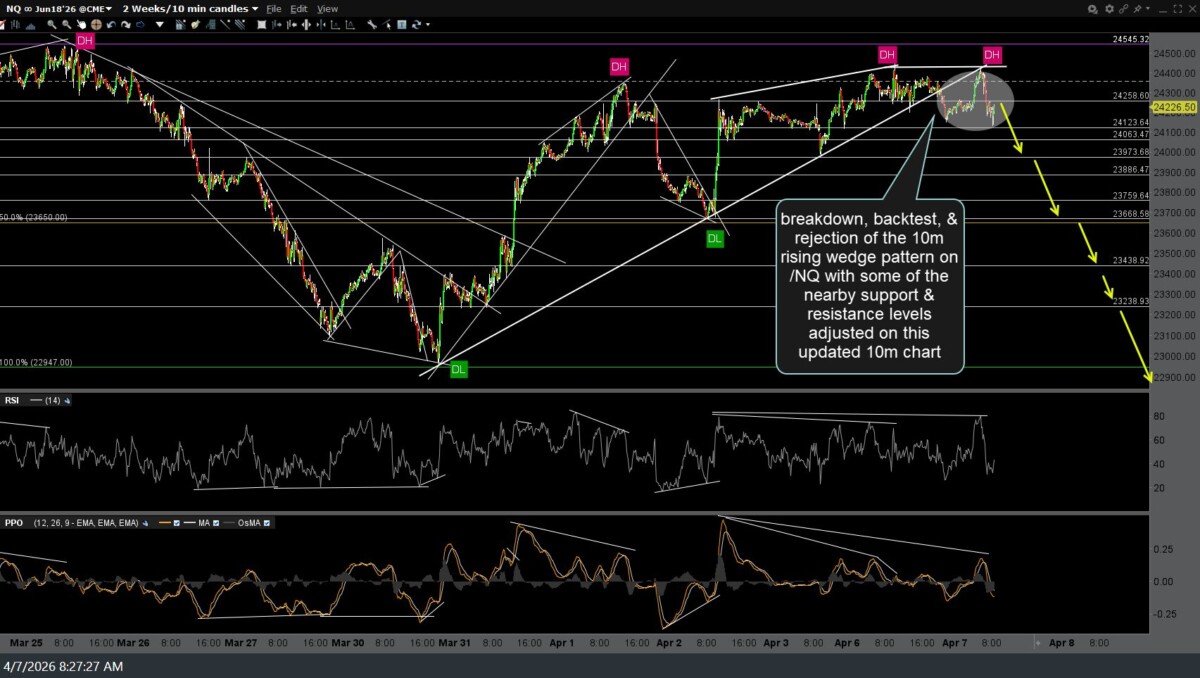
Task: Click the yellow 24226.50 current price marker
Action: click(1173, 107)
